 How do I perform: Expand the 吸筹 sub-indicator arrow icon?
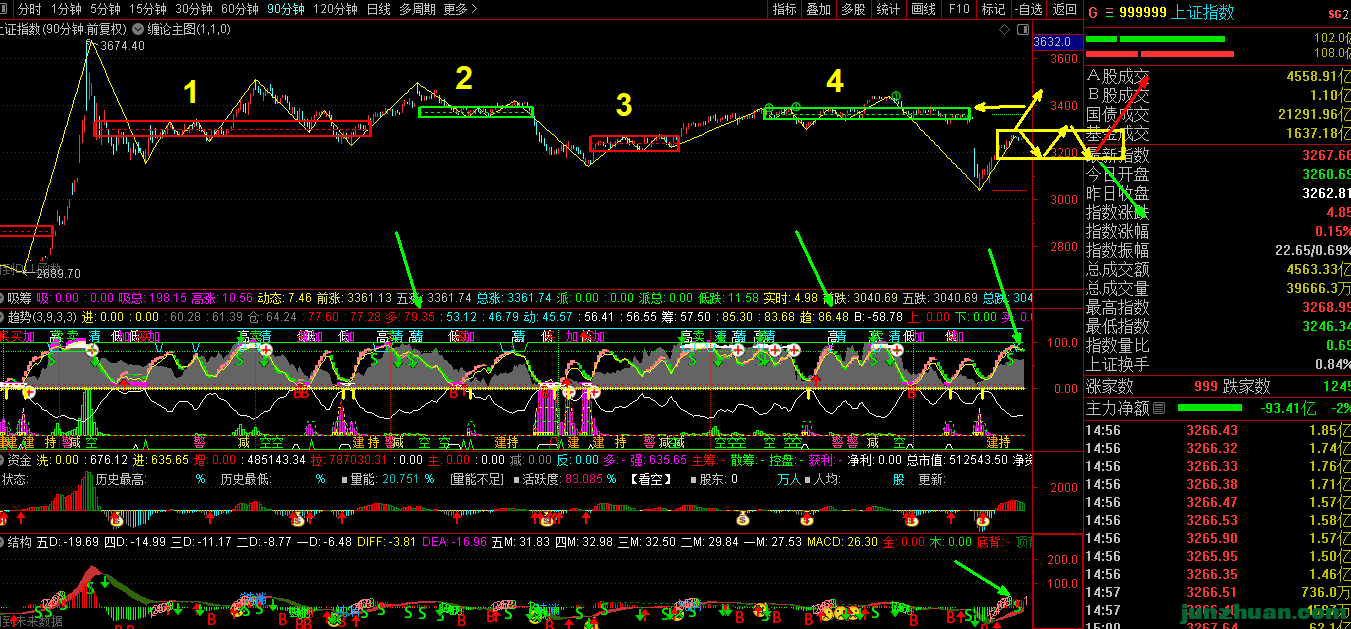[3, 297]
